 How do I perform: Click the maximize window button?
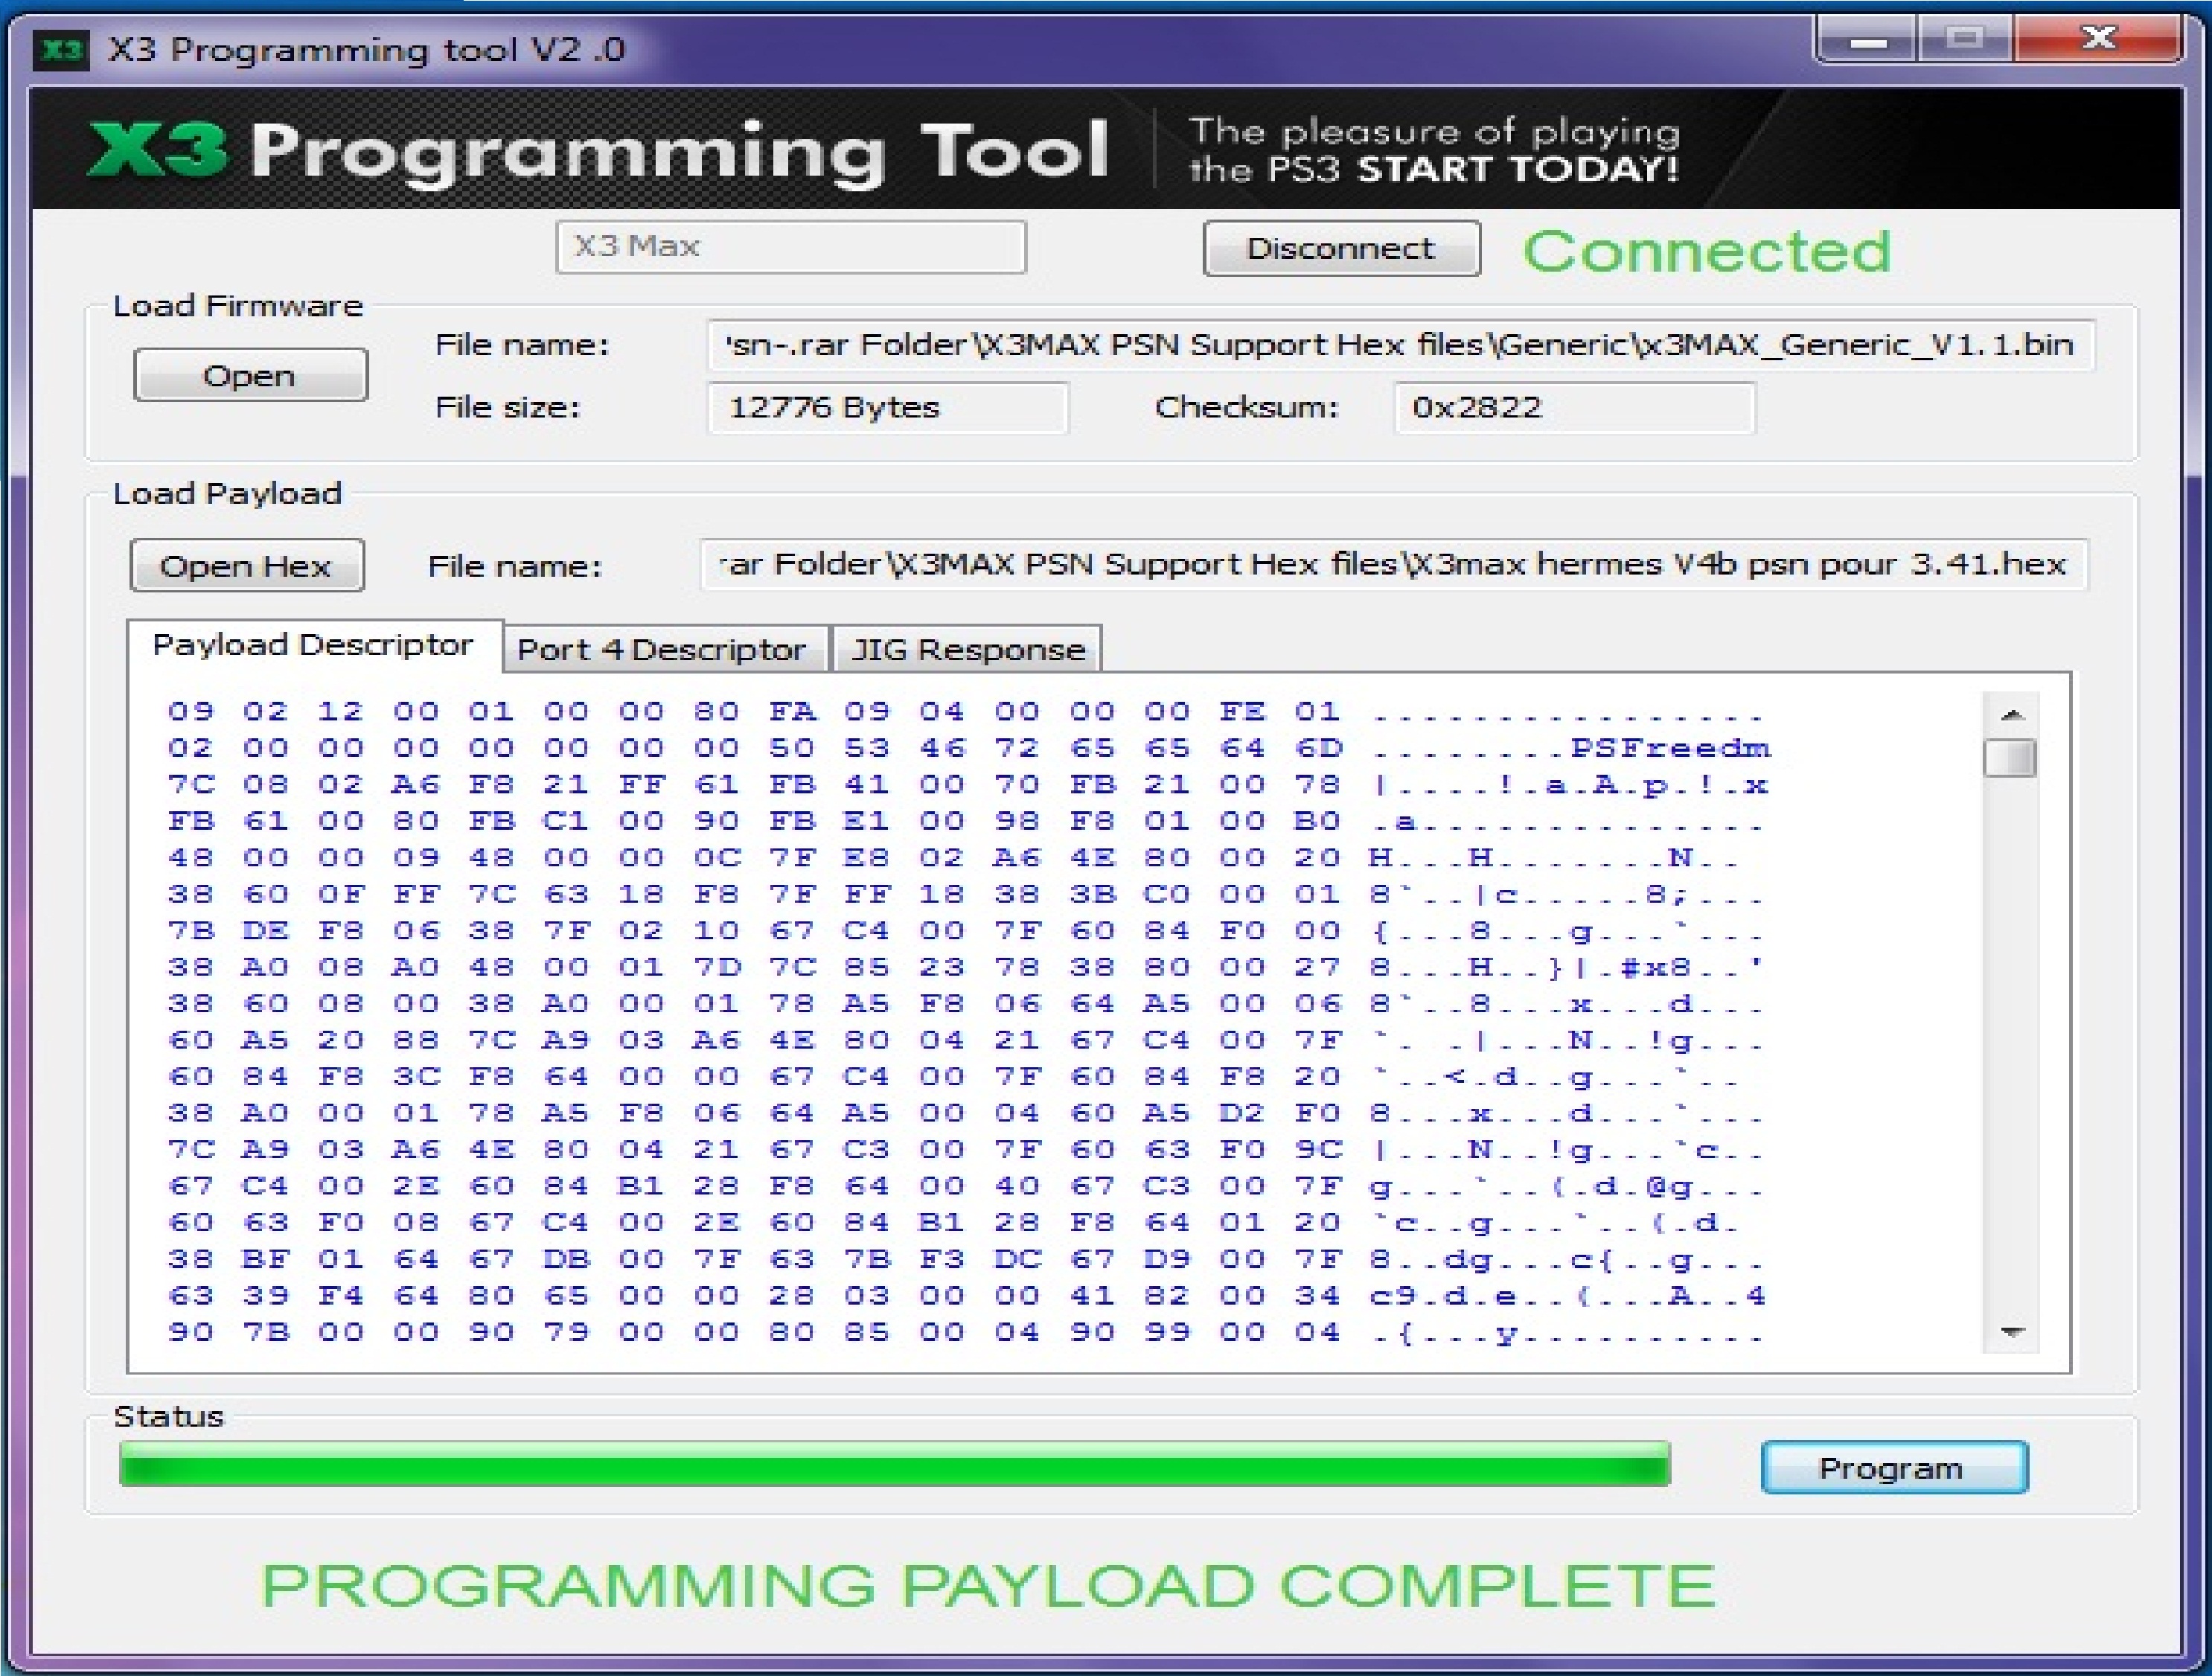pos(1965,39)
